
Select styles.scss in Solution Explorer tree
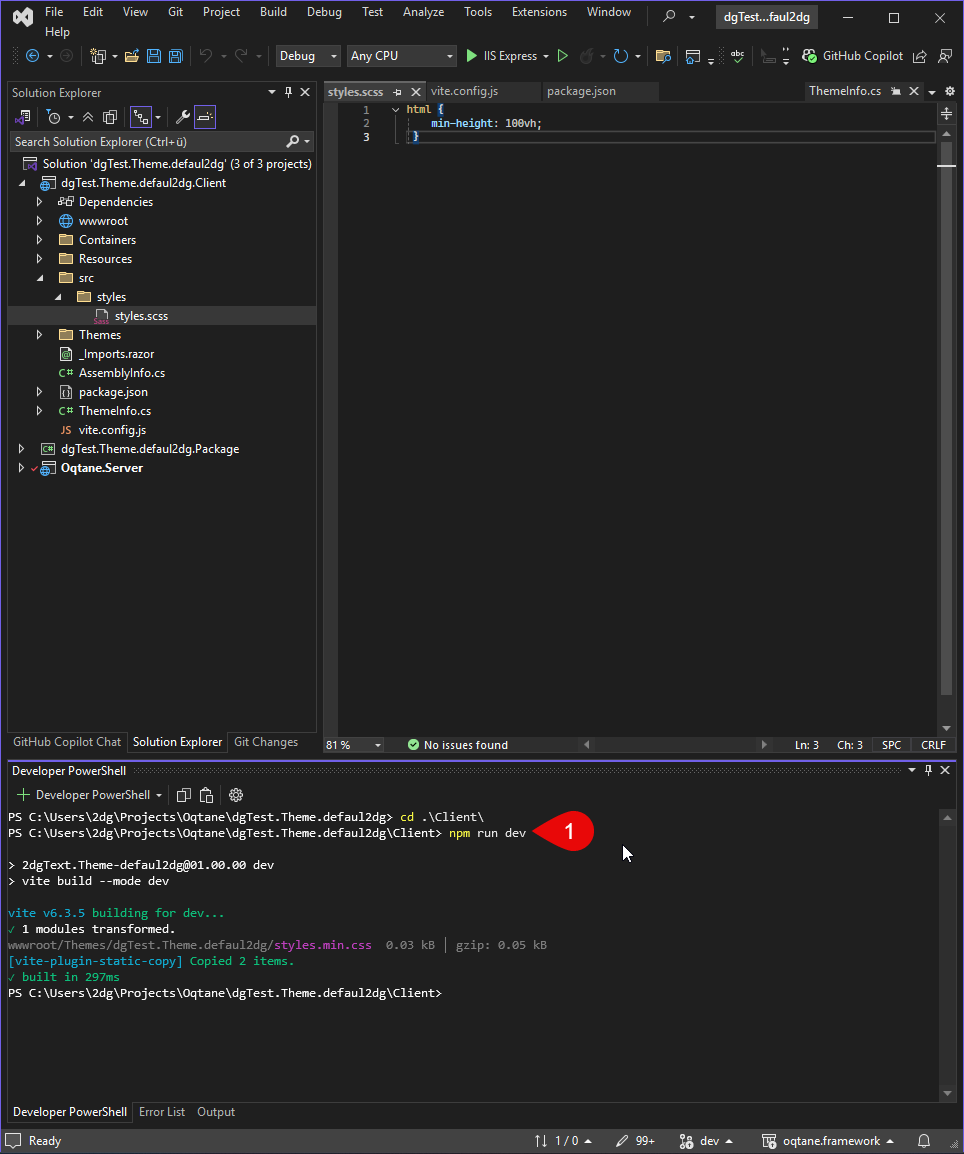click(x=141, y=316)
